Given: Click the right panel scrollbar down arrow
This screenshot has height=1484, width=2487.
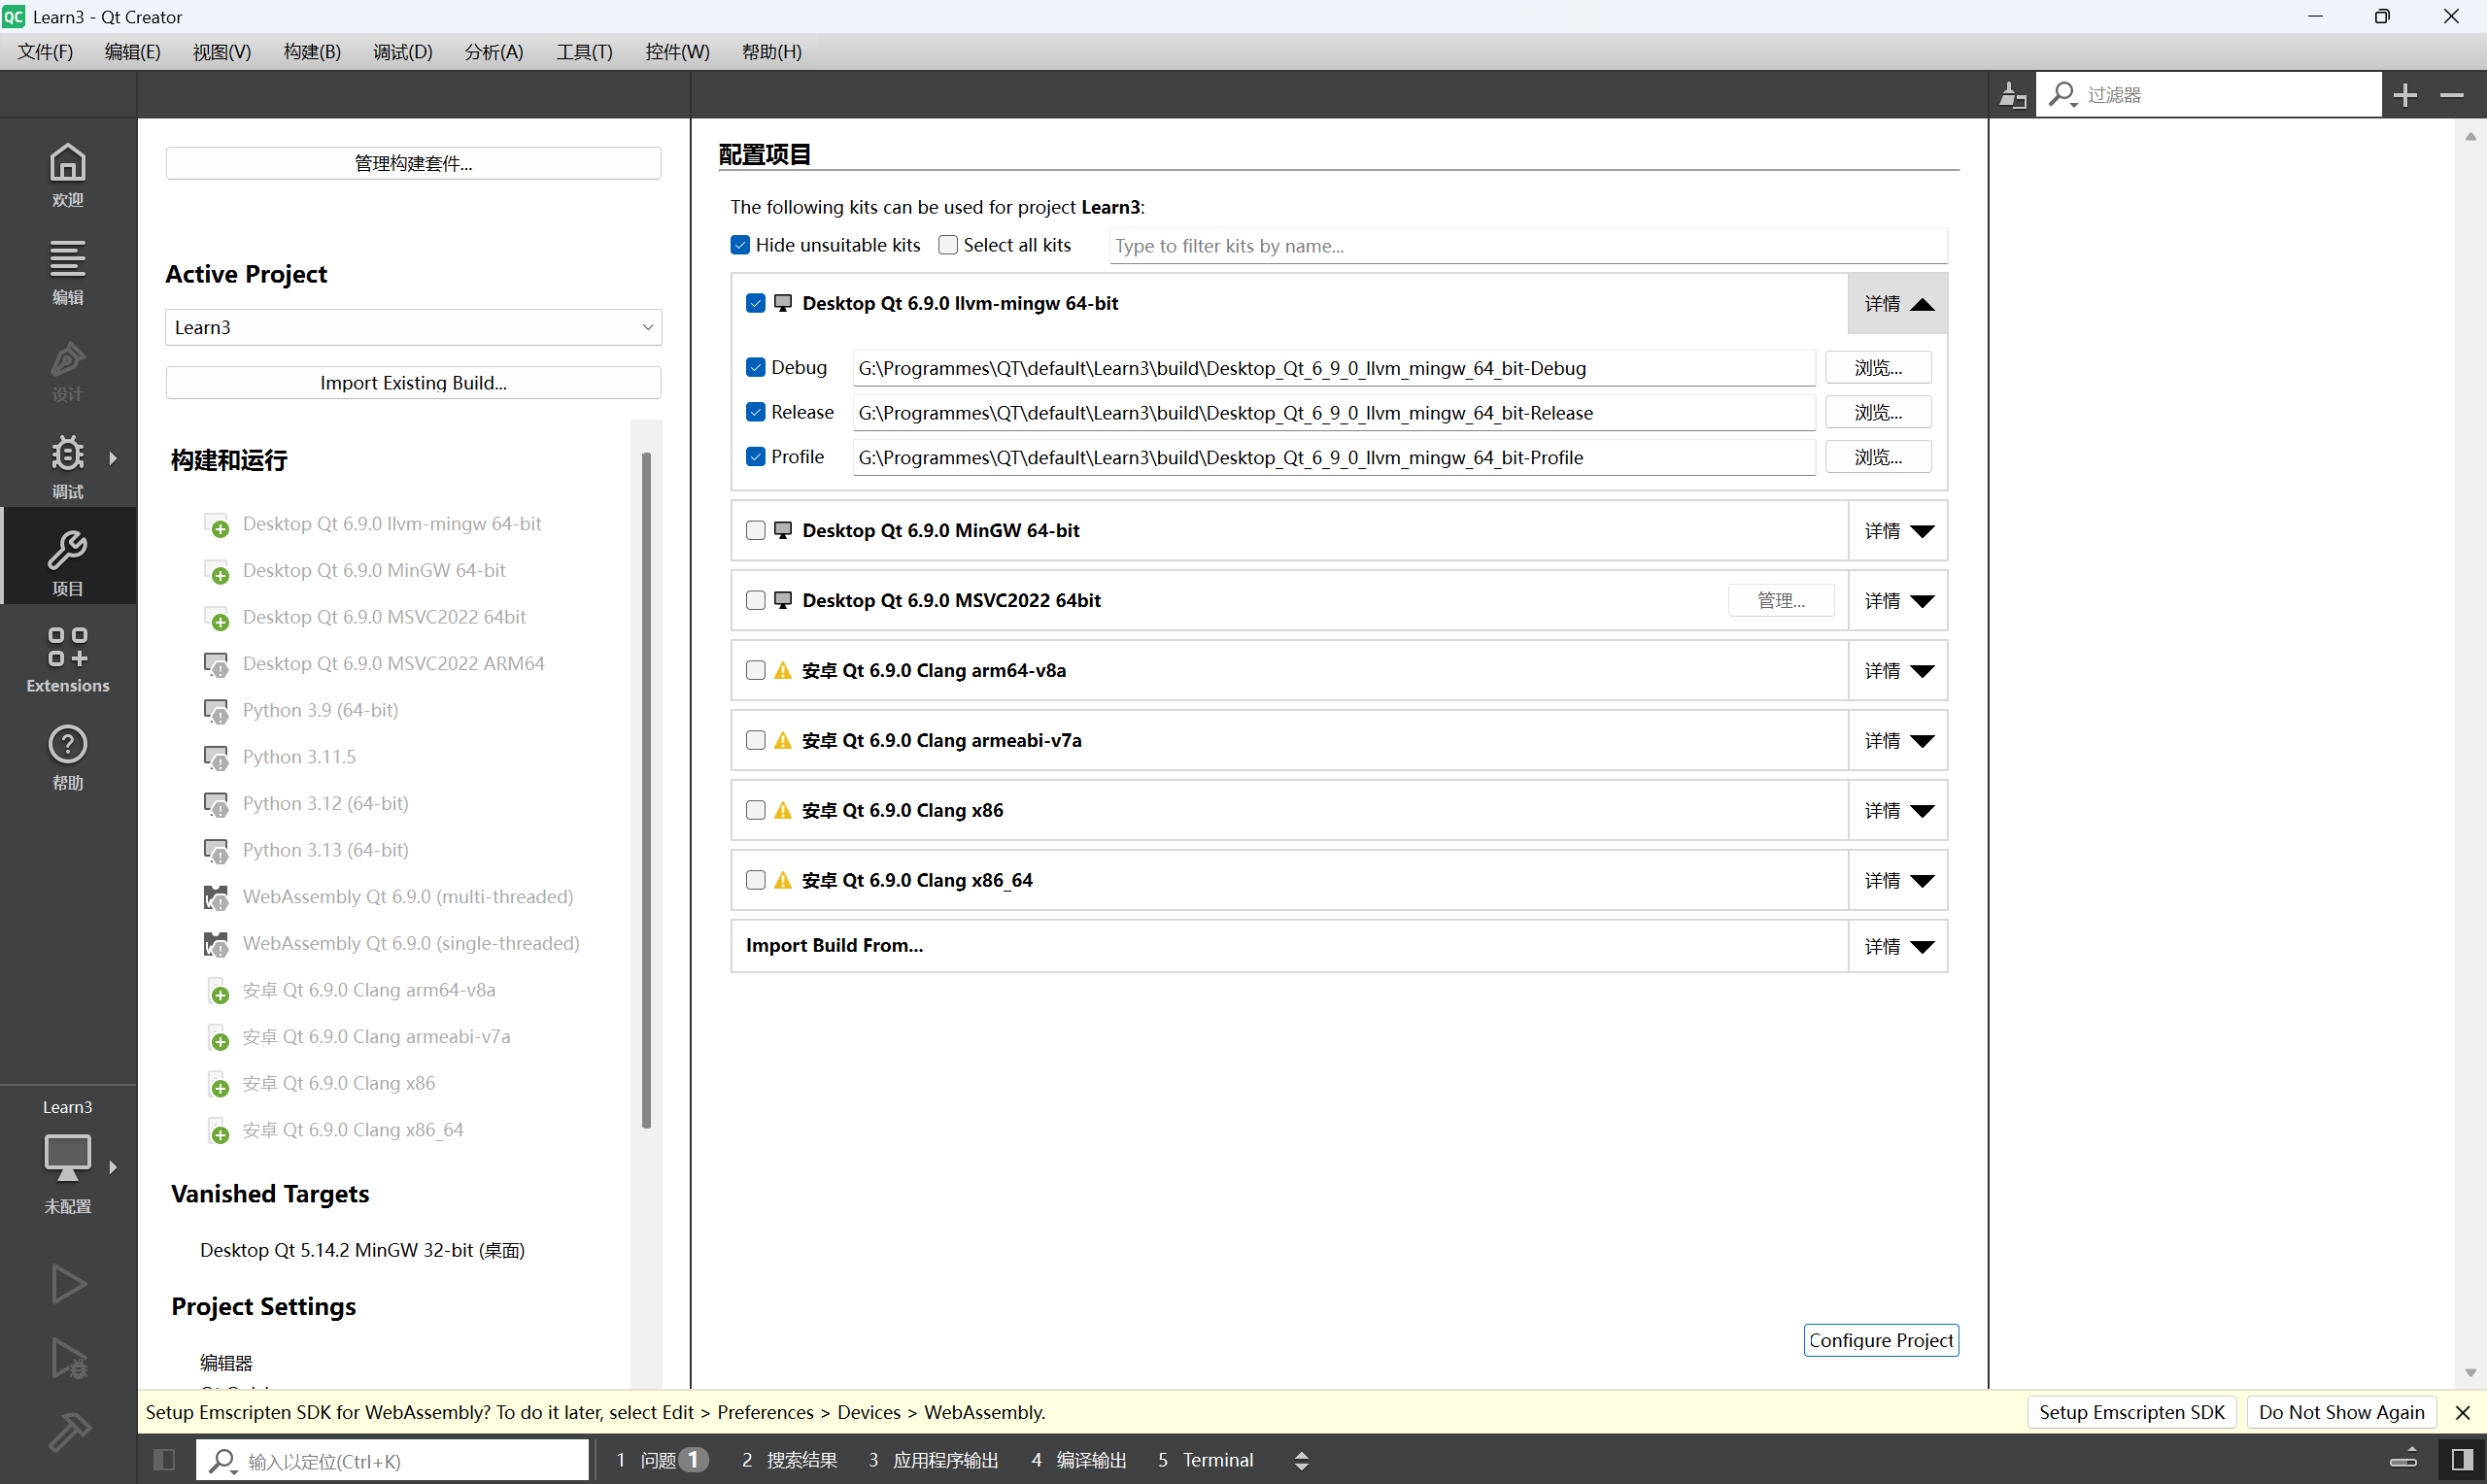Looking at the screenshot, I should pos(2470,1373).
